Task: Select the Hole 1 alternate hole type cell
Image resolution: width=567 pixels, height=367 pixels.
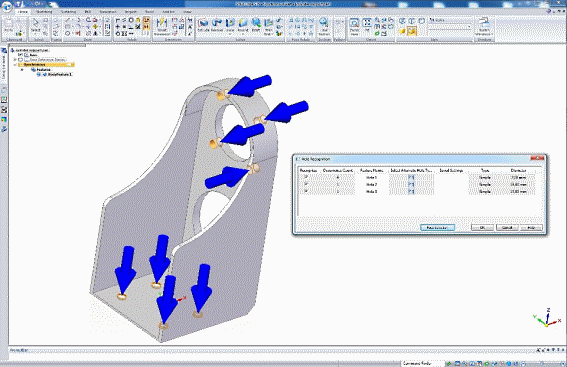Action: [411, 177]
